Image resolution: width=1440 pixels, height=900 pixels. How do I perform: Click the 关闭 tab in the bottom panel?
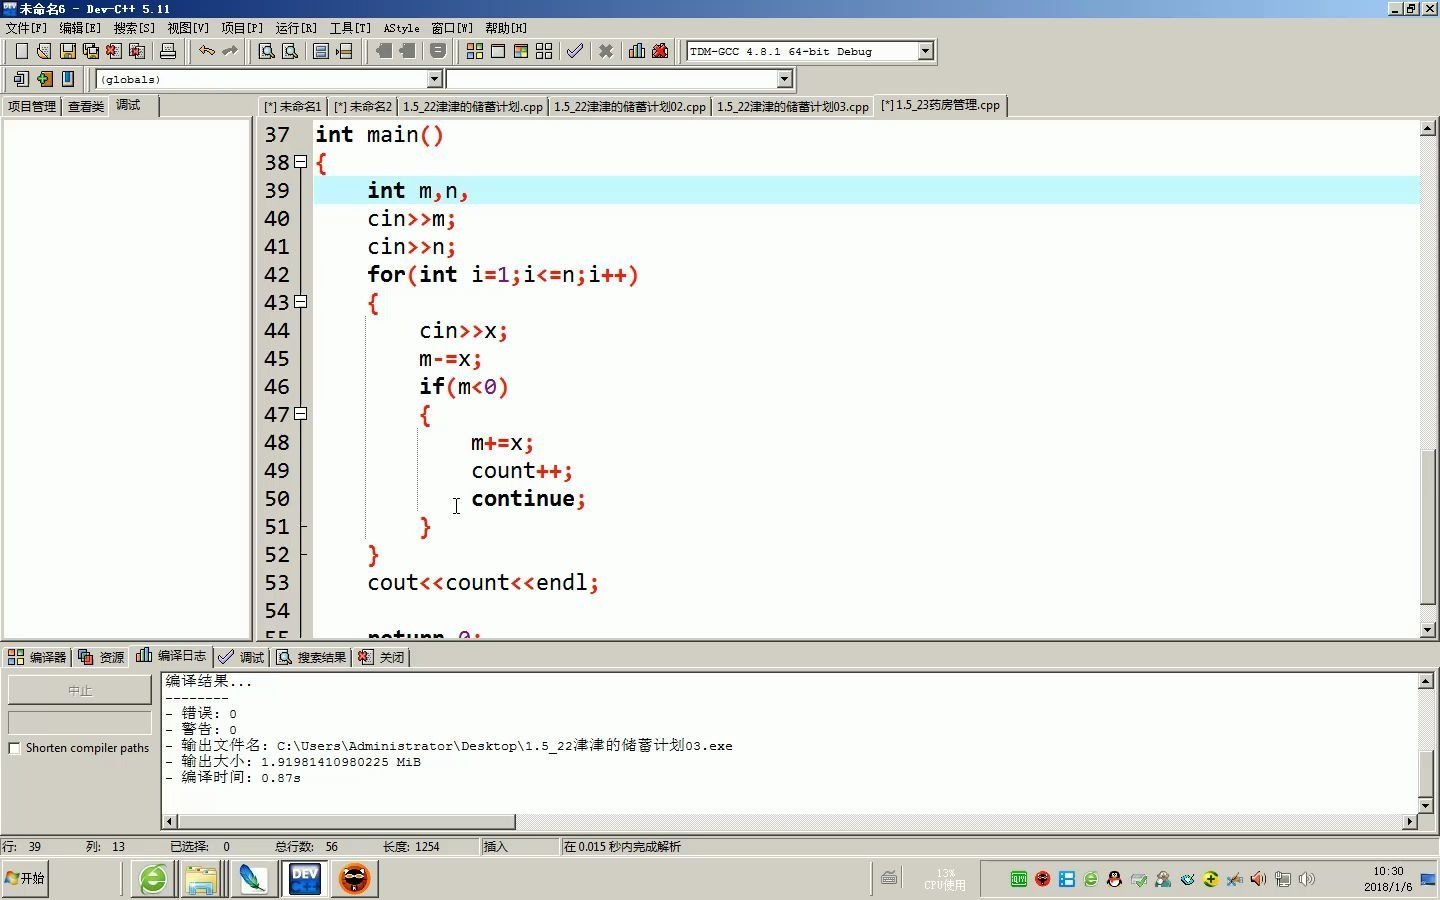click(x=382, y=657)
